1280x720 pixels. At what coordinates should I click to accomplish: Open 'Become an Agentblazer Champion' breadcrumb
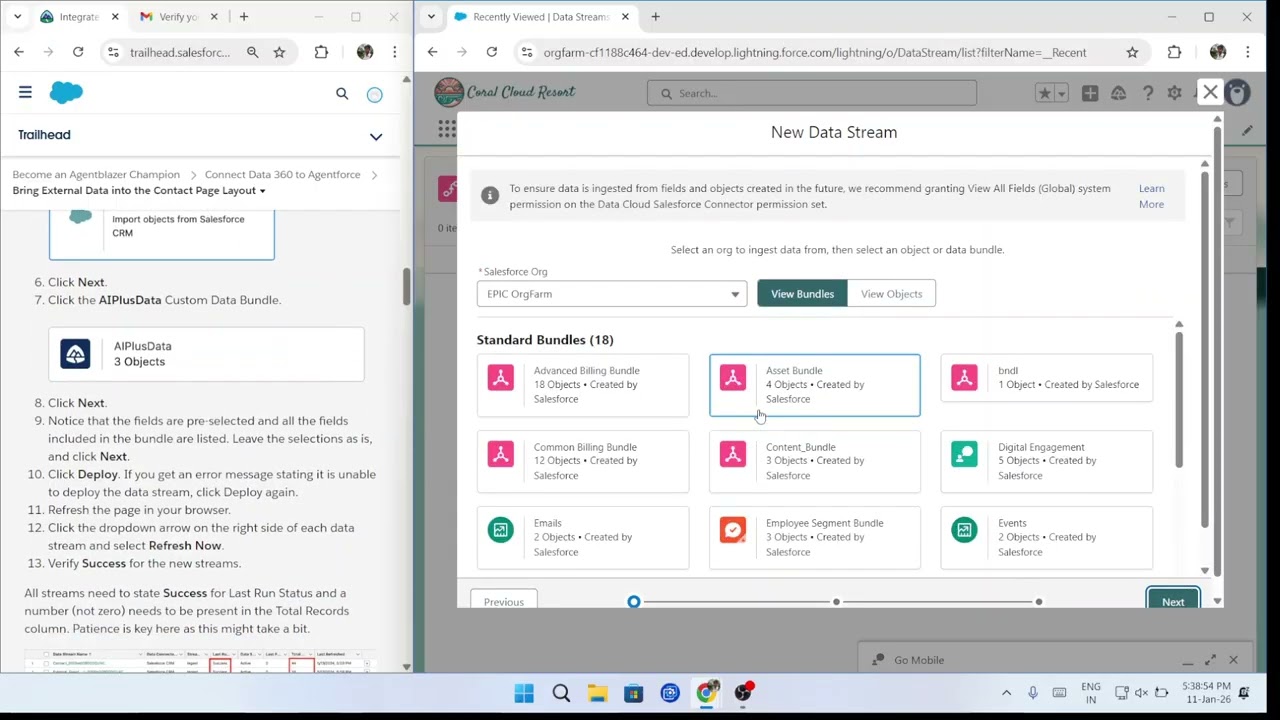click(96, 174)
